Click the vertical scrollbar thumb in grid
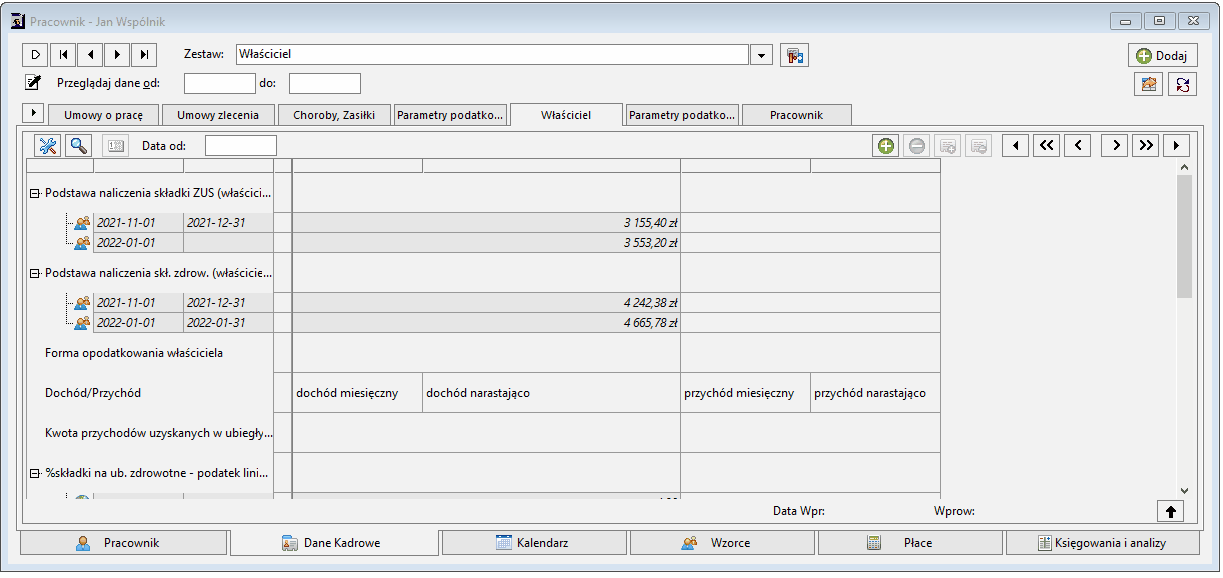This screenshot has width=1223, height=578. (x=1184, y=237)
